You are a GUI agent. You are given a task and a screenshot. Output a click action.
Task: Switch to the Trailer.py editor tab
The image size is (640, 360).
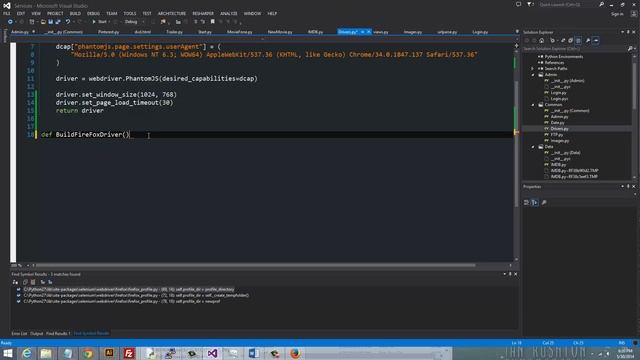click(x=174, y=32)
